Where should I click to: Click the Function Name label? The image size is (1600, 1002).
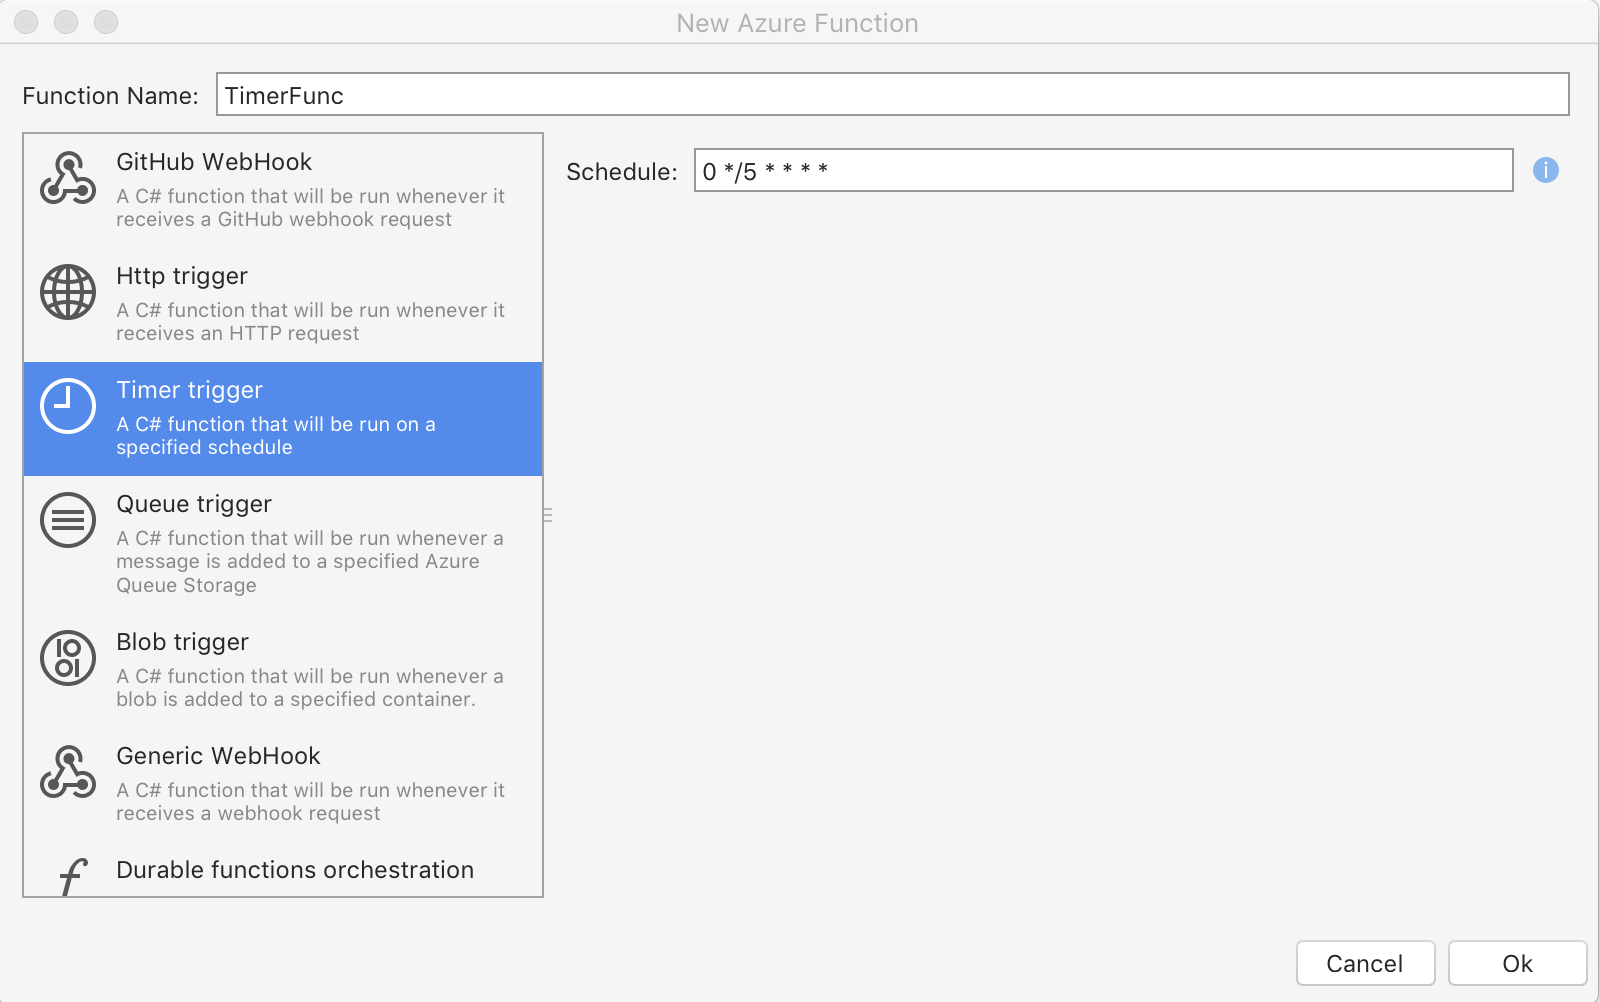[x=110, y=96]
